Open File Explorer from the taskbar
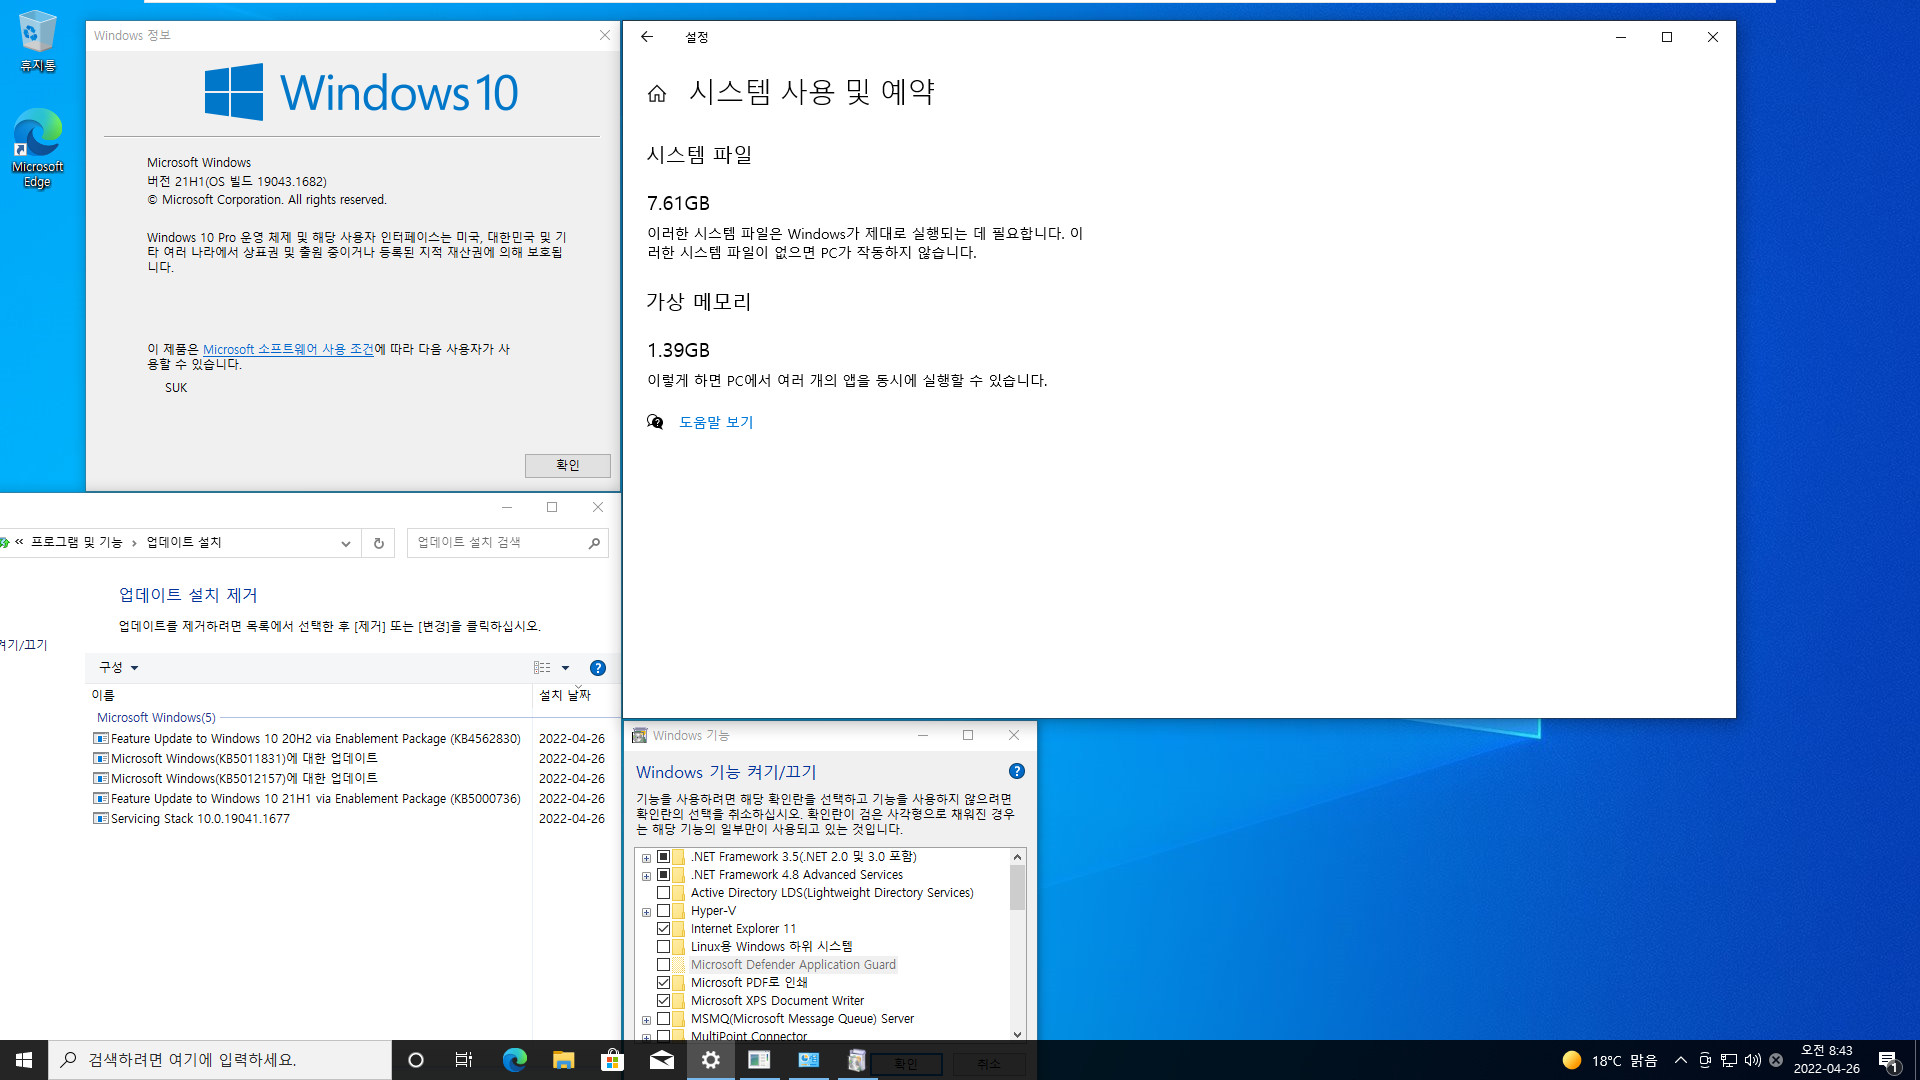The height and width of the screenshot is (1080, 1920). (563, 1060)
